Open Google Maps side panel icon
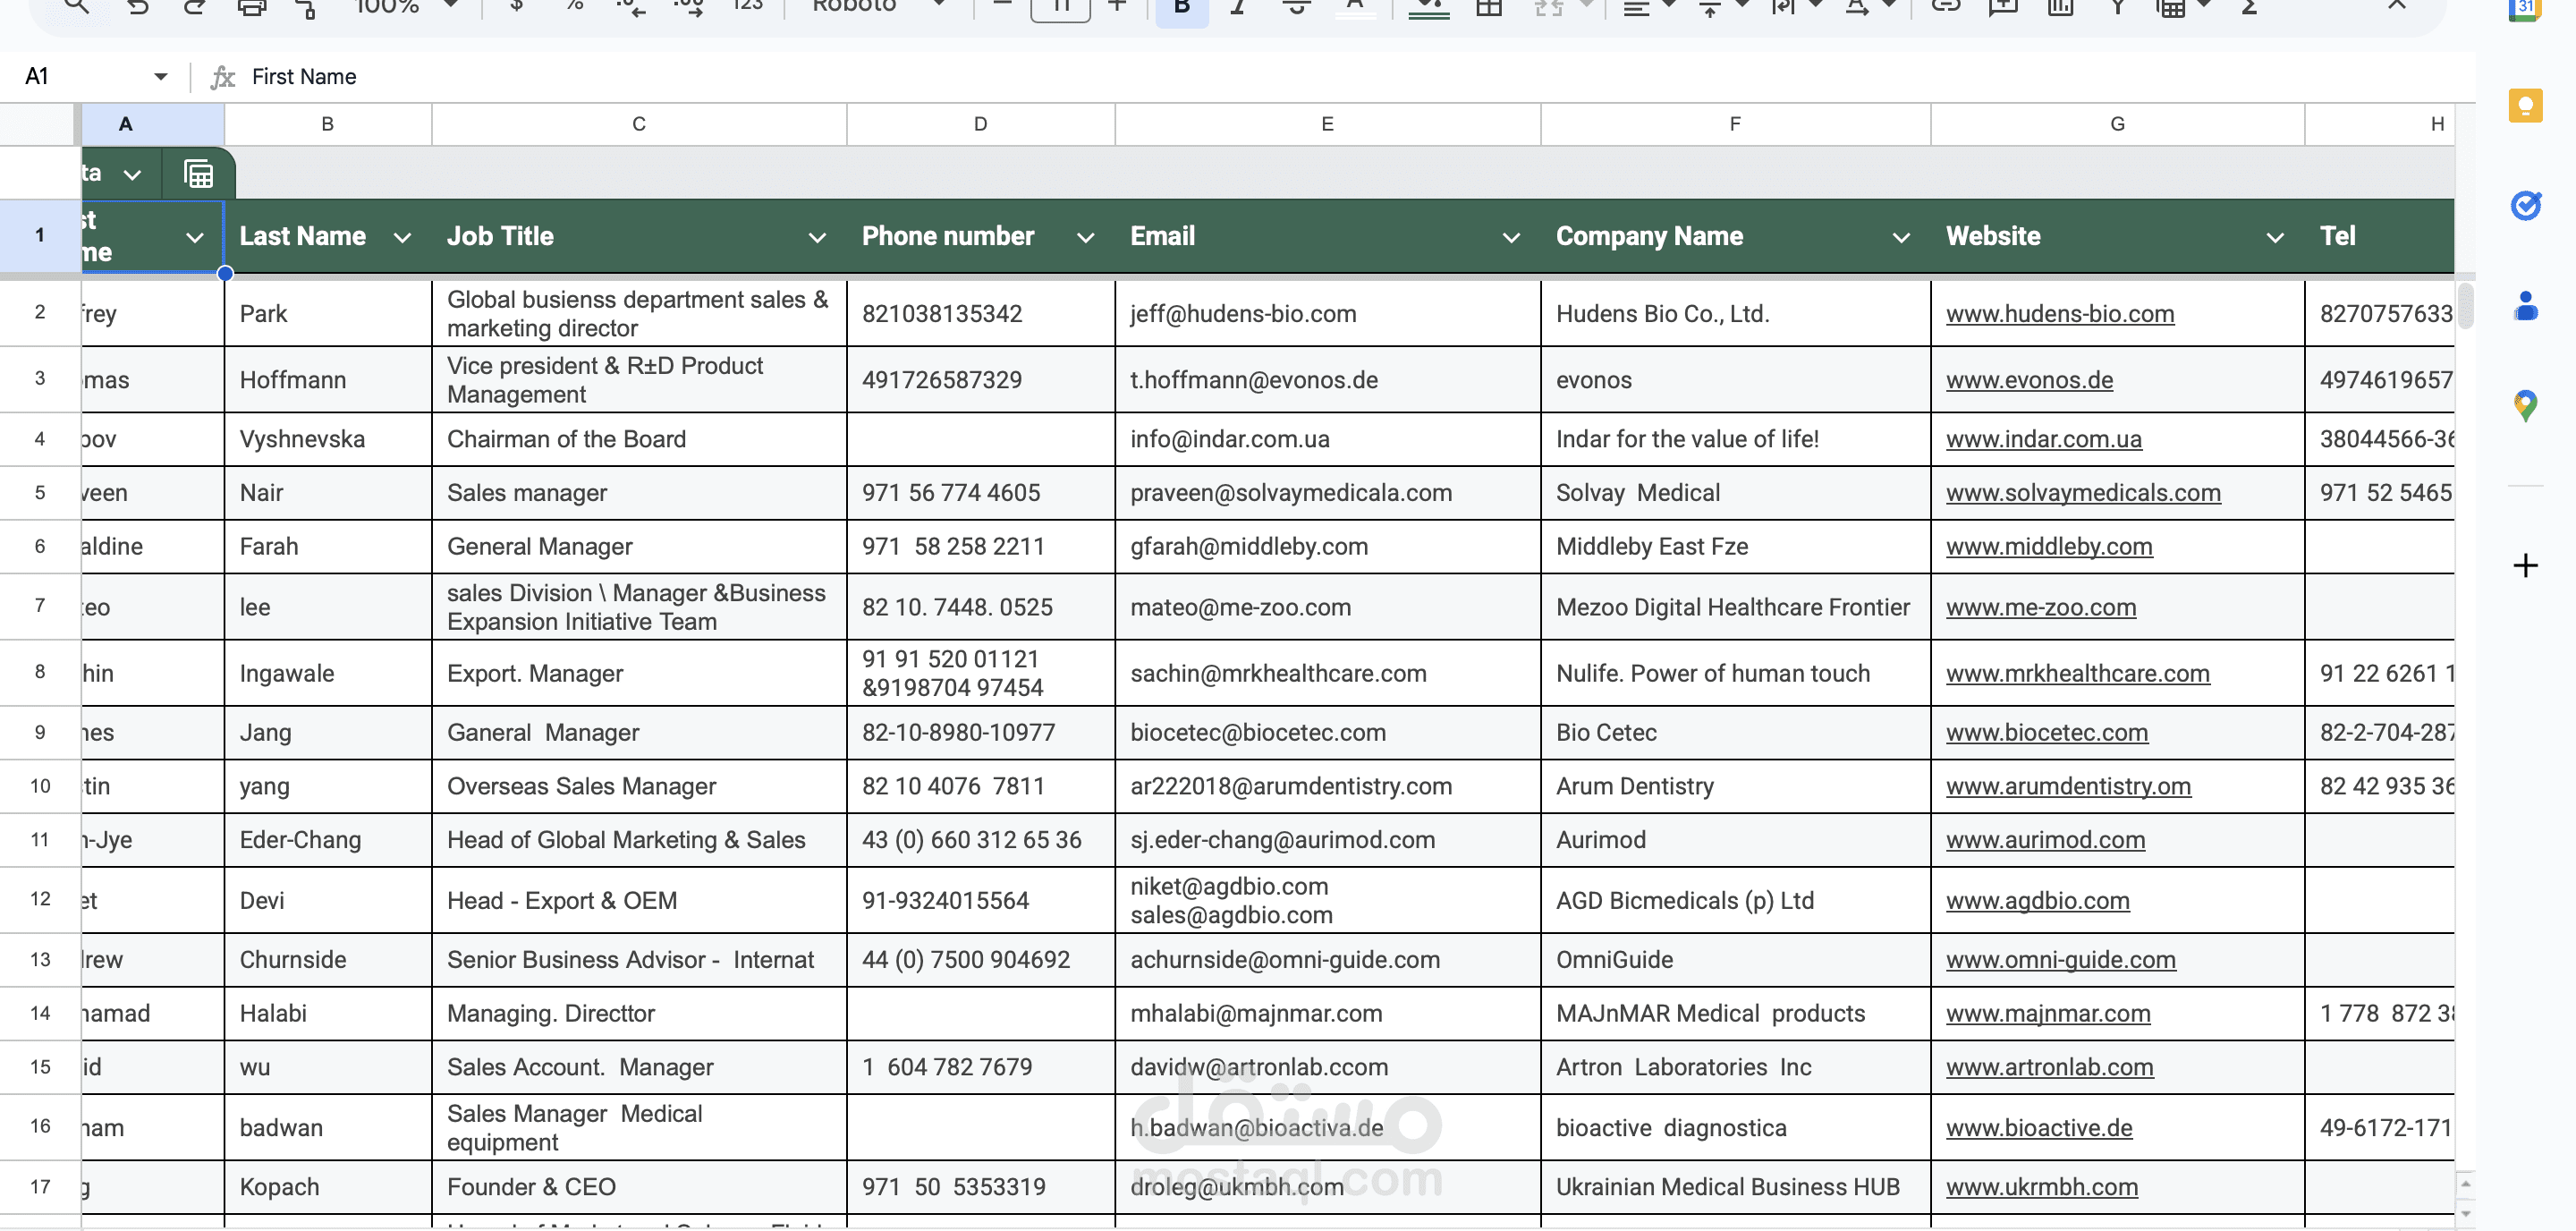2576x1231 pixels. pyautogui.click(x=2525, y=405)
